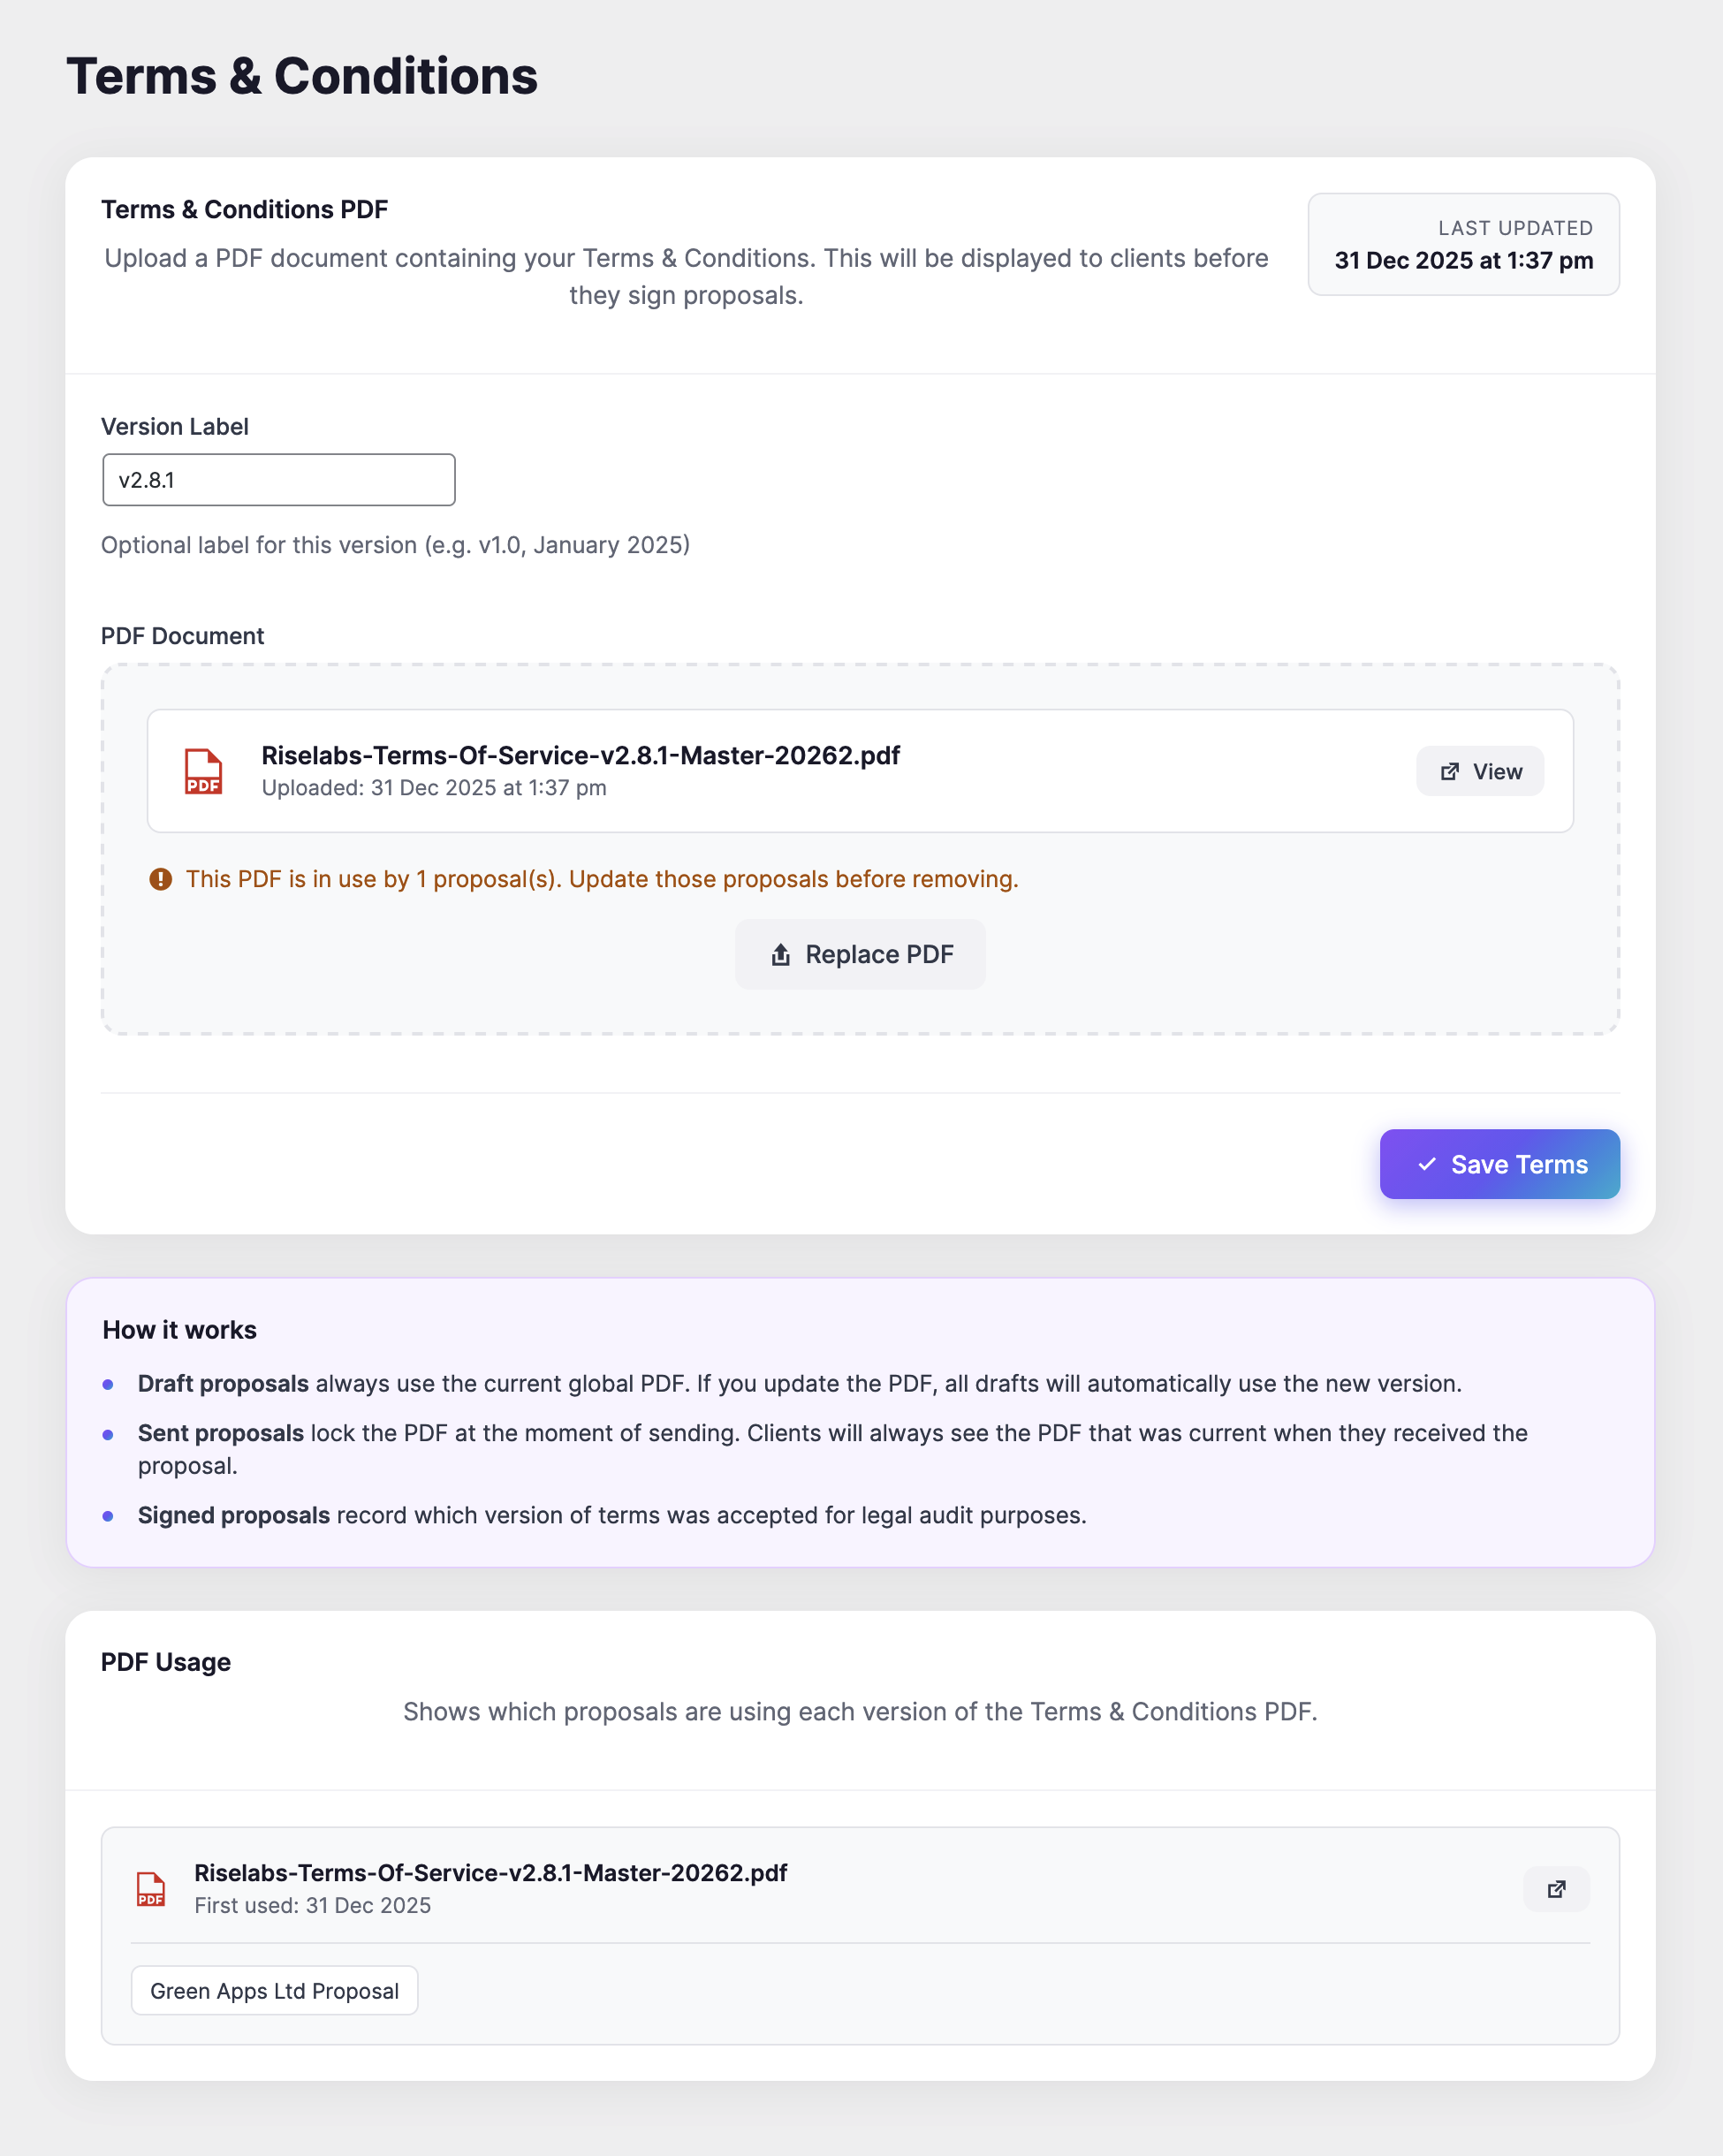Click the orange warning exclamation icon
This screenshot has width=1723, height=2156.
(160, 879)
